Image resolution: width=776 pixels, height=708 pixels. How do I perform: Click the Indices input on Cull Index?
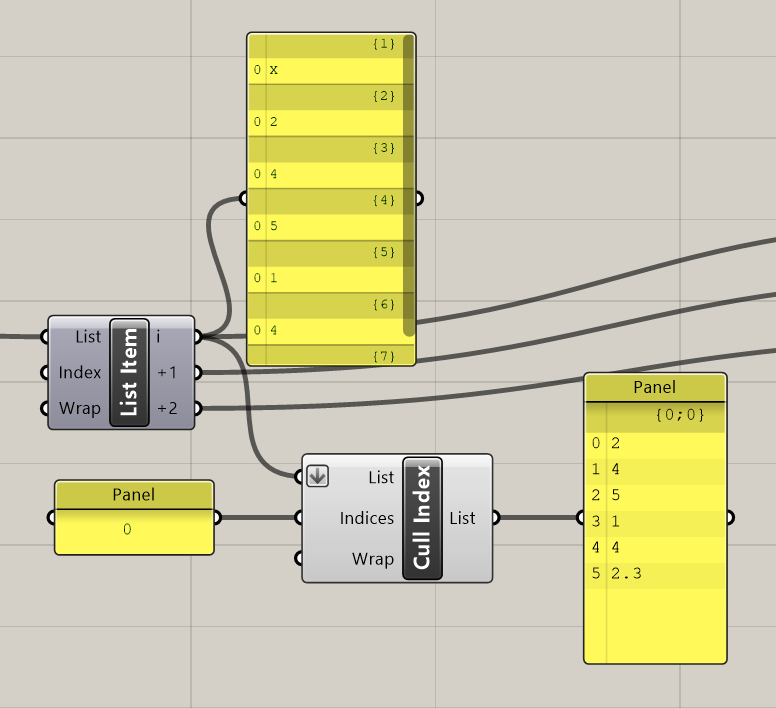(367, 518)
